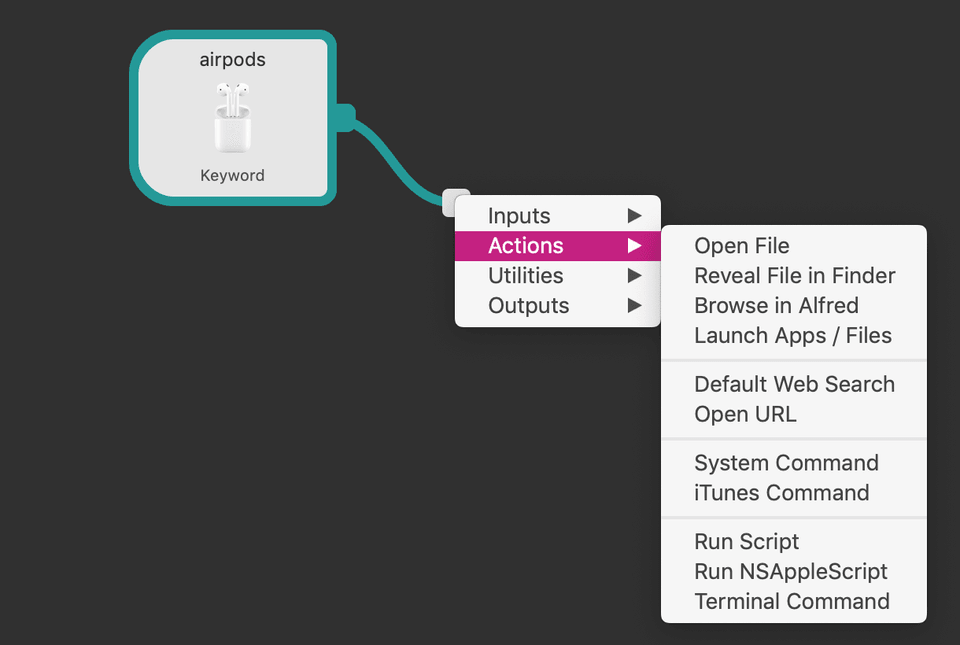Select the Actions menu item
Image resolution: width=960 pixels, height=645 pixels.
(x=526, y=246)
